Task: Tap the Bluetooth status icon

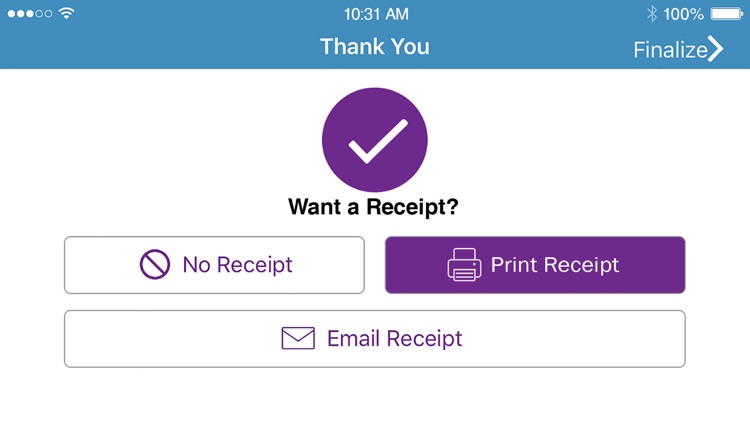Action: [652, 14]
